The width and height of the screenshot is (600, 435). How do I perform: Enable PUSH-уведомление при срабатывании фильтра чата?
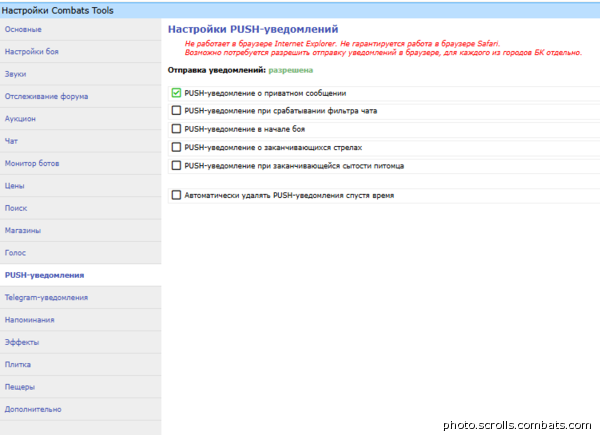coord(177,110)
